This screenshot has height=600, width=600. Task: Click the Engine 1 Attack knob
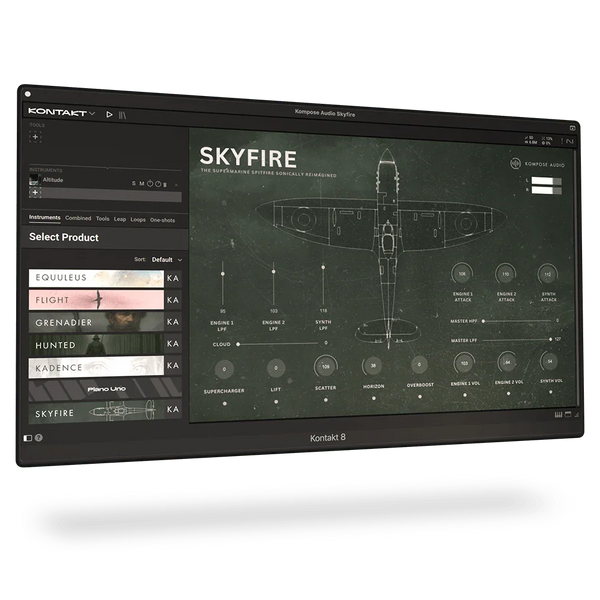(462, 274)
